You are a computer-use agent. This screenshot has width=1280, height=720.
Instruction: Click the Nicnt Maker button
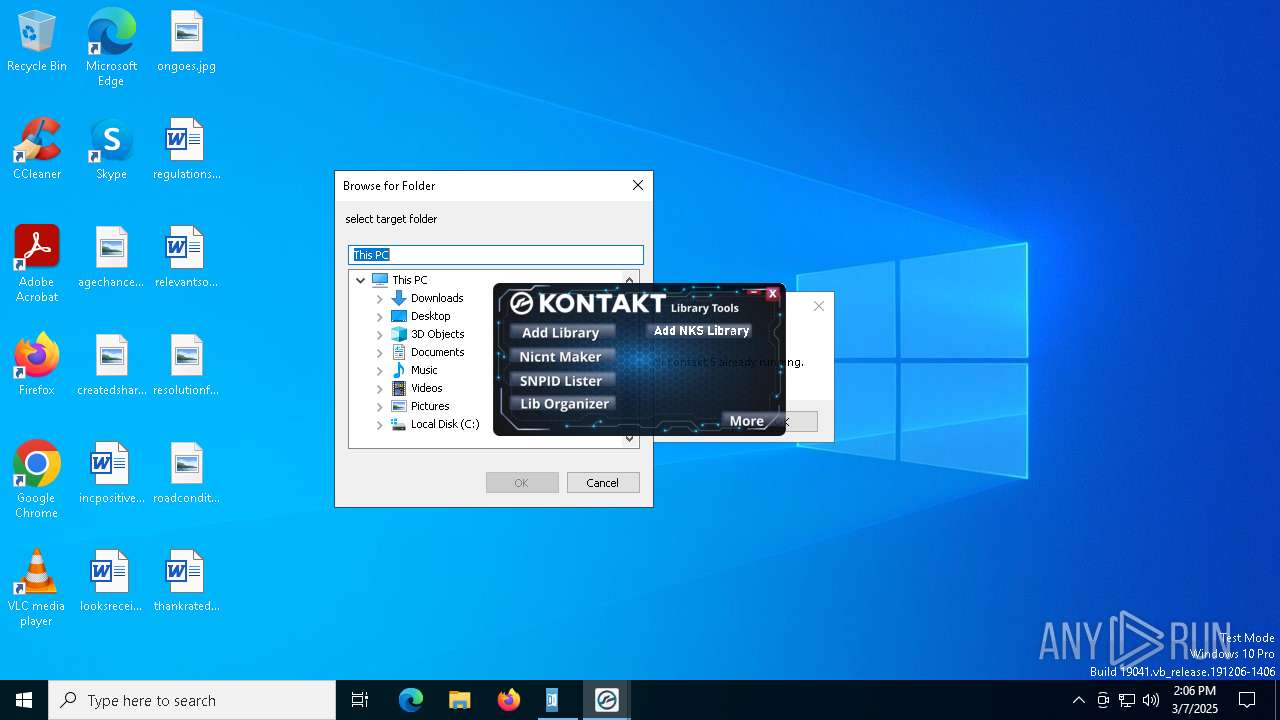pos(561,356)
